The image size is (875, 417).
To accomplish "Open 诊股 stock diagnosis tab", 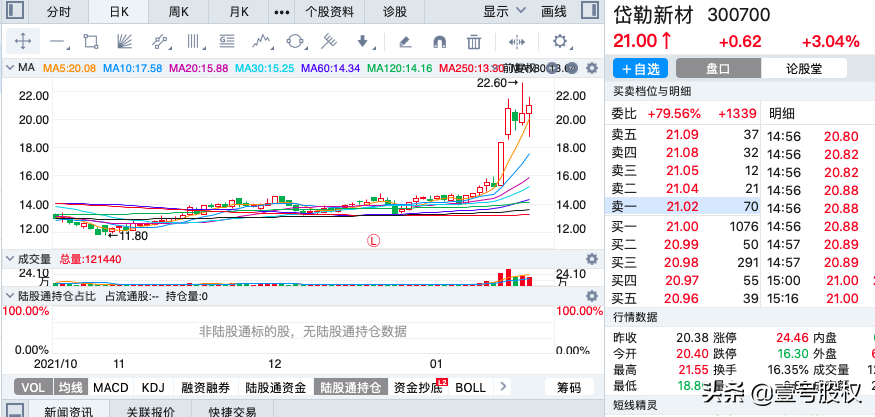I will [x=395, y=11].
